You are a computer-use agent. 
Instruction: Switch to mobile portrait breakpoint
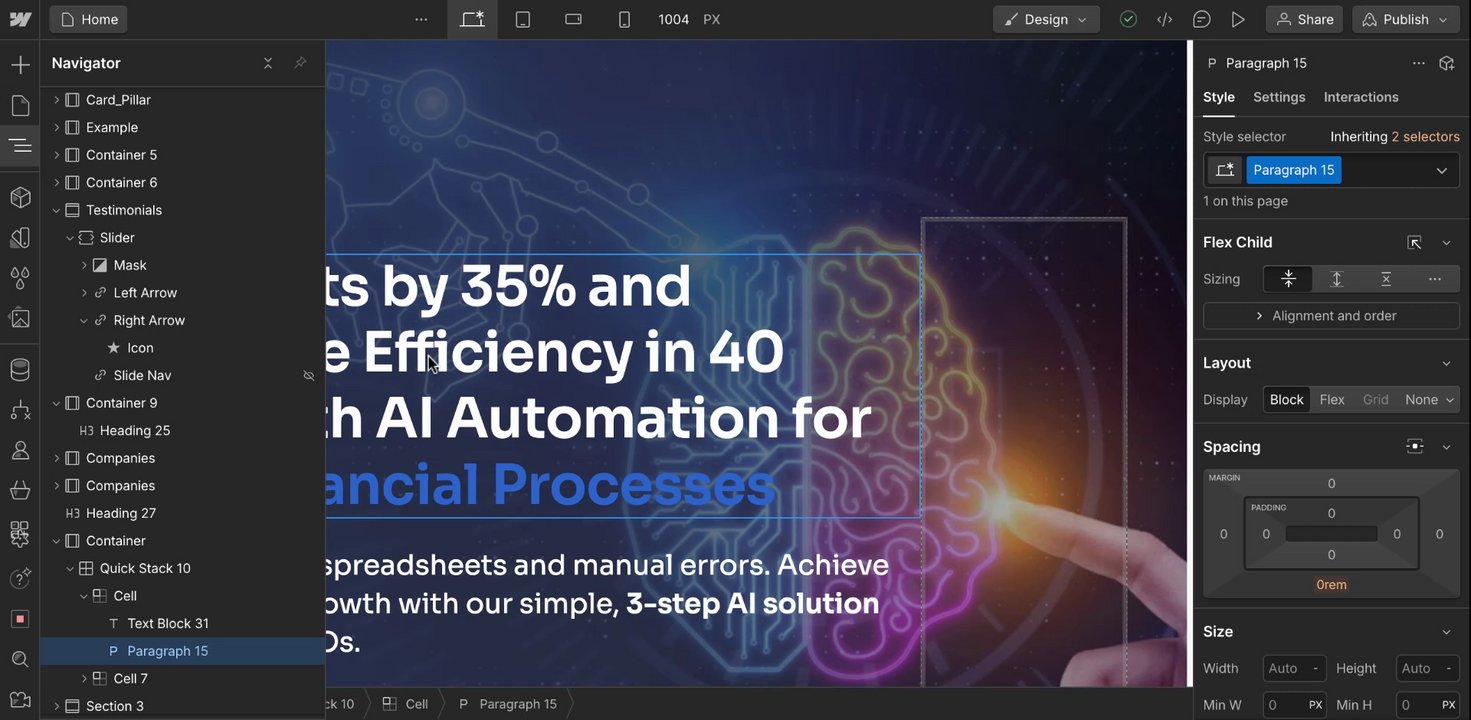[624, 19]
